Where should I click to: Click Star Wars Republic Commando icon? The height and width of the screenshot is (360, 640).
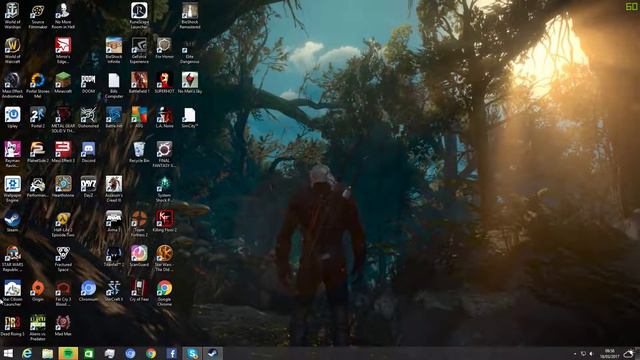click(12, 259)
